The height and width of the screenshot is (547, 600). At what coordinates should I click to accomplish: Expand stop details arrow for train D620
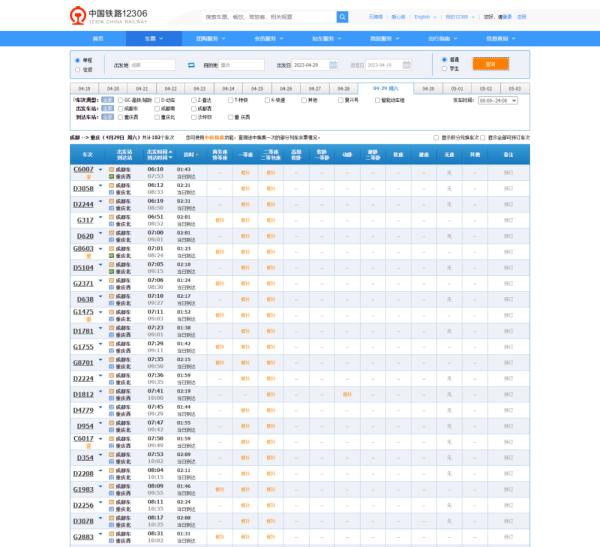click(100, 235)
